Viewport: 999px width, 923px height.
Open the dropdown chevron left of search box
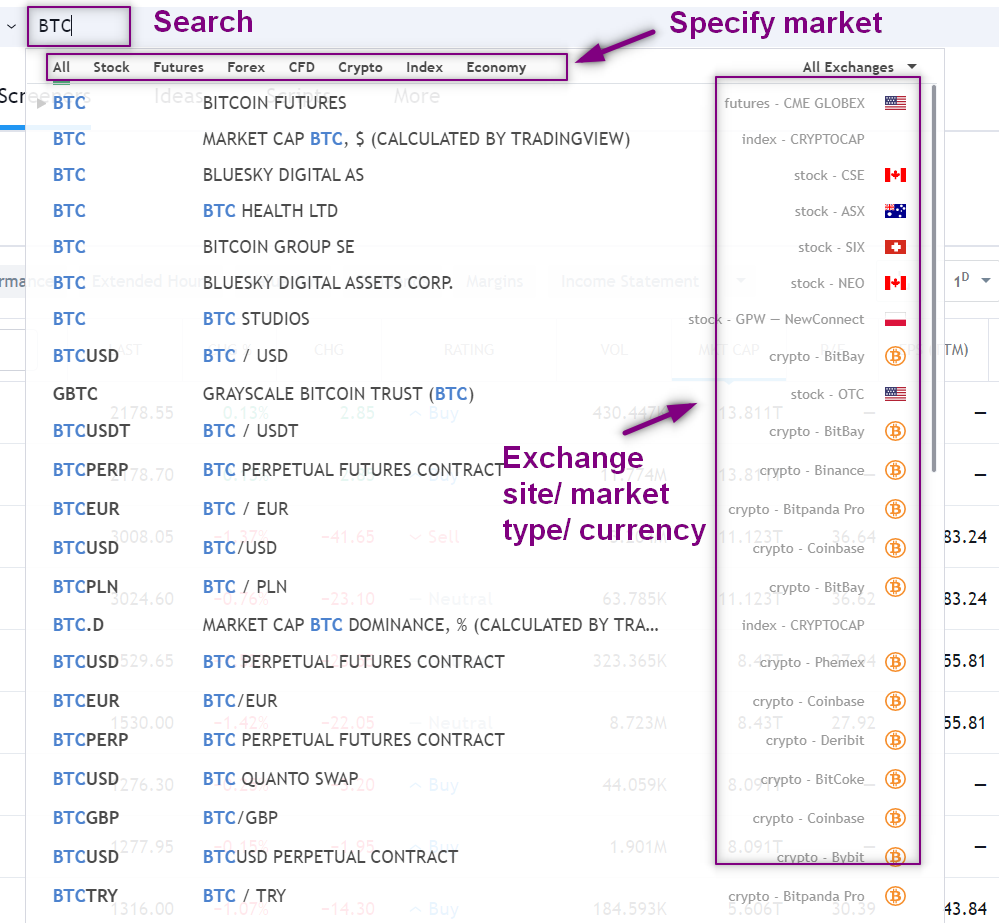click(11, 27)
